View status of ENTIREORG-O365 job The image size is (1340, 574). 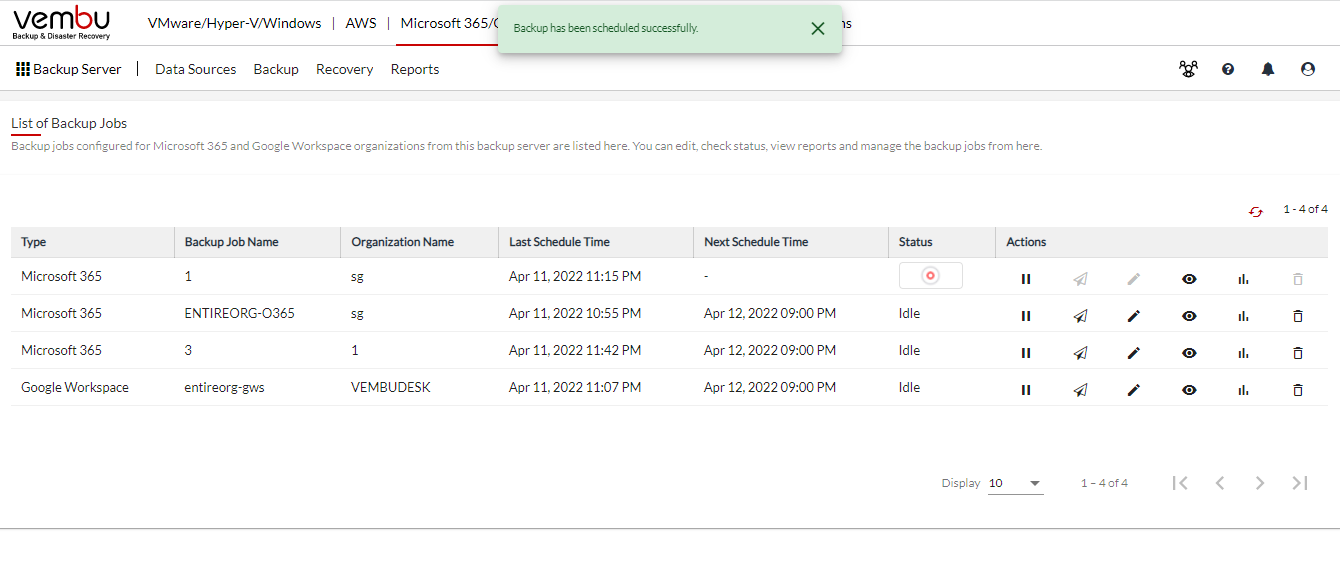coord(1189,316)
